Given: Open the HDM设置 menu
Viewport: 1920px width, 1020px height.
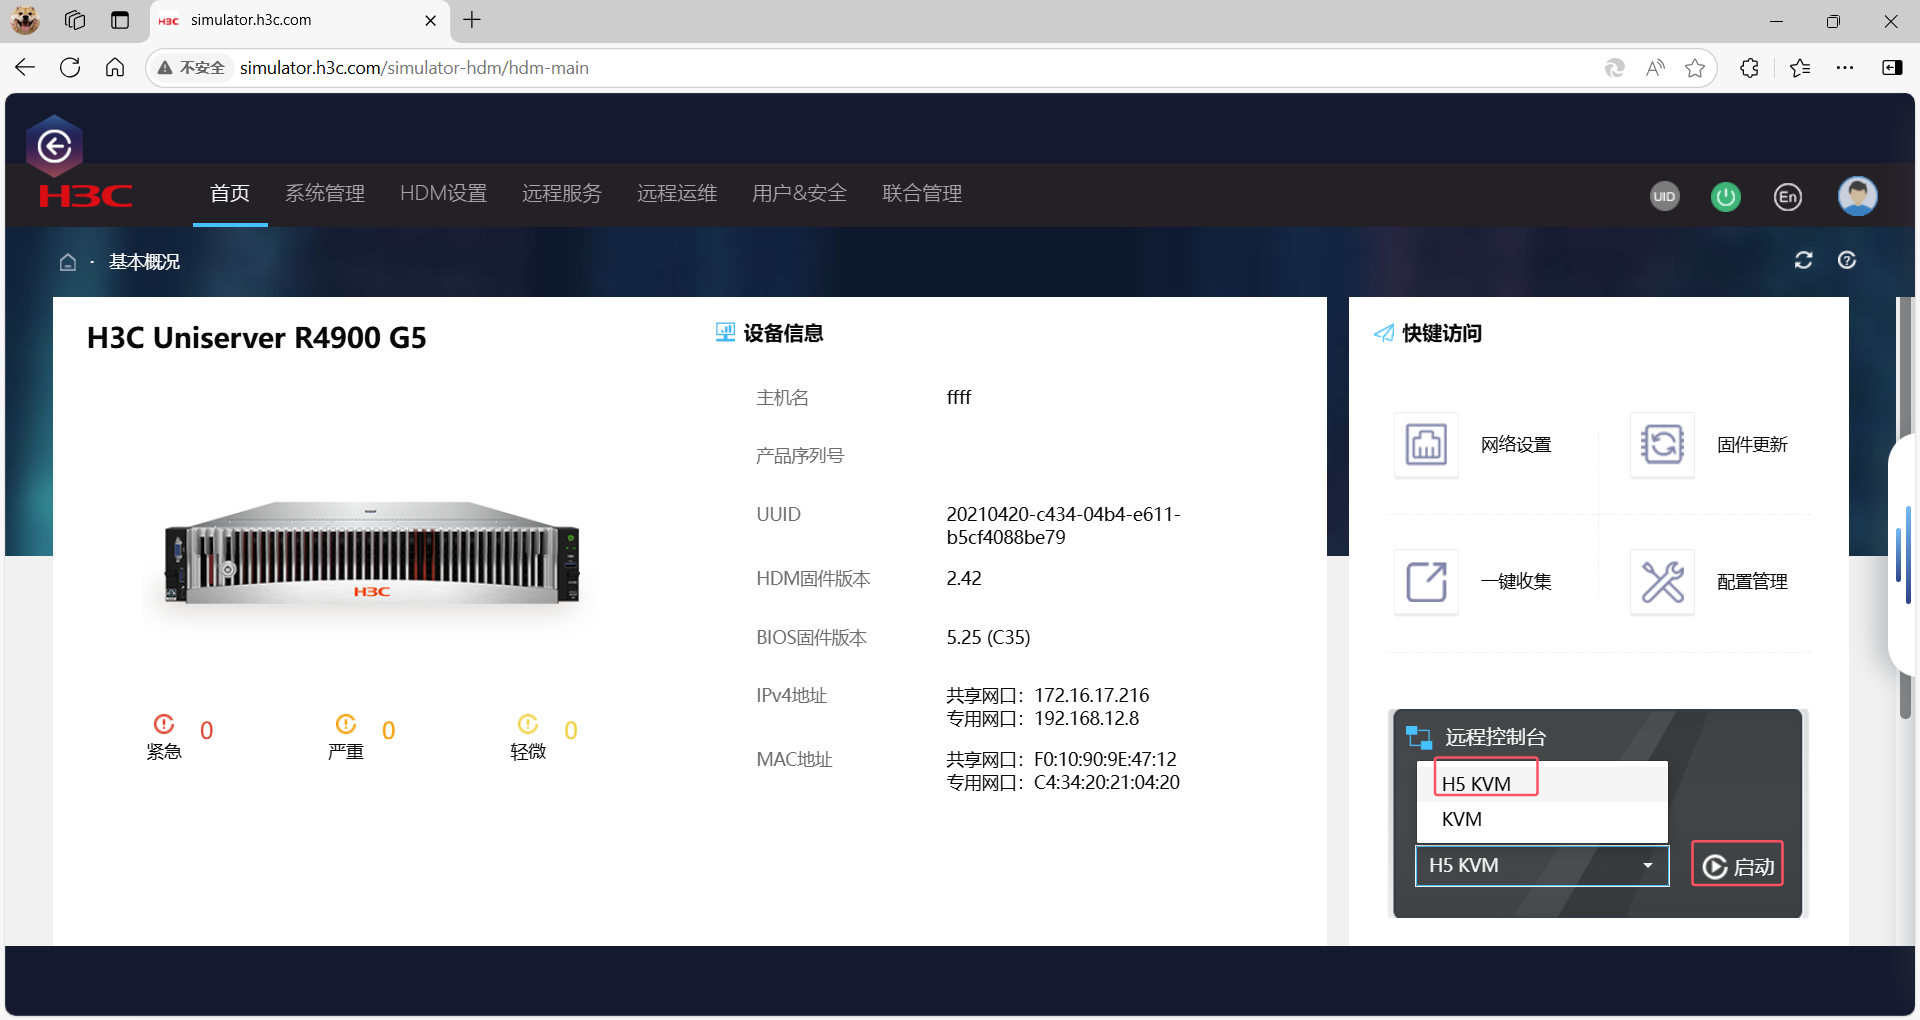Looking at the screenshot, I should coord(443,193).
